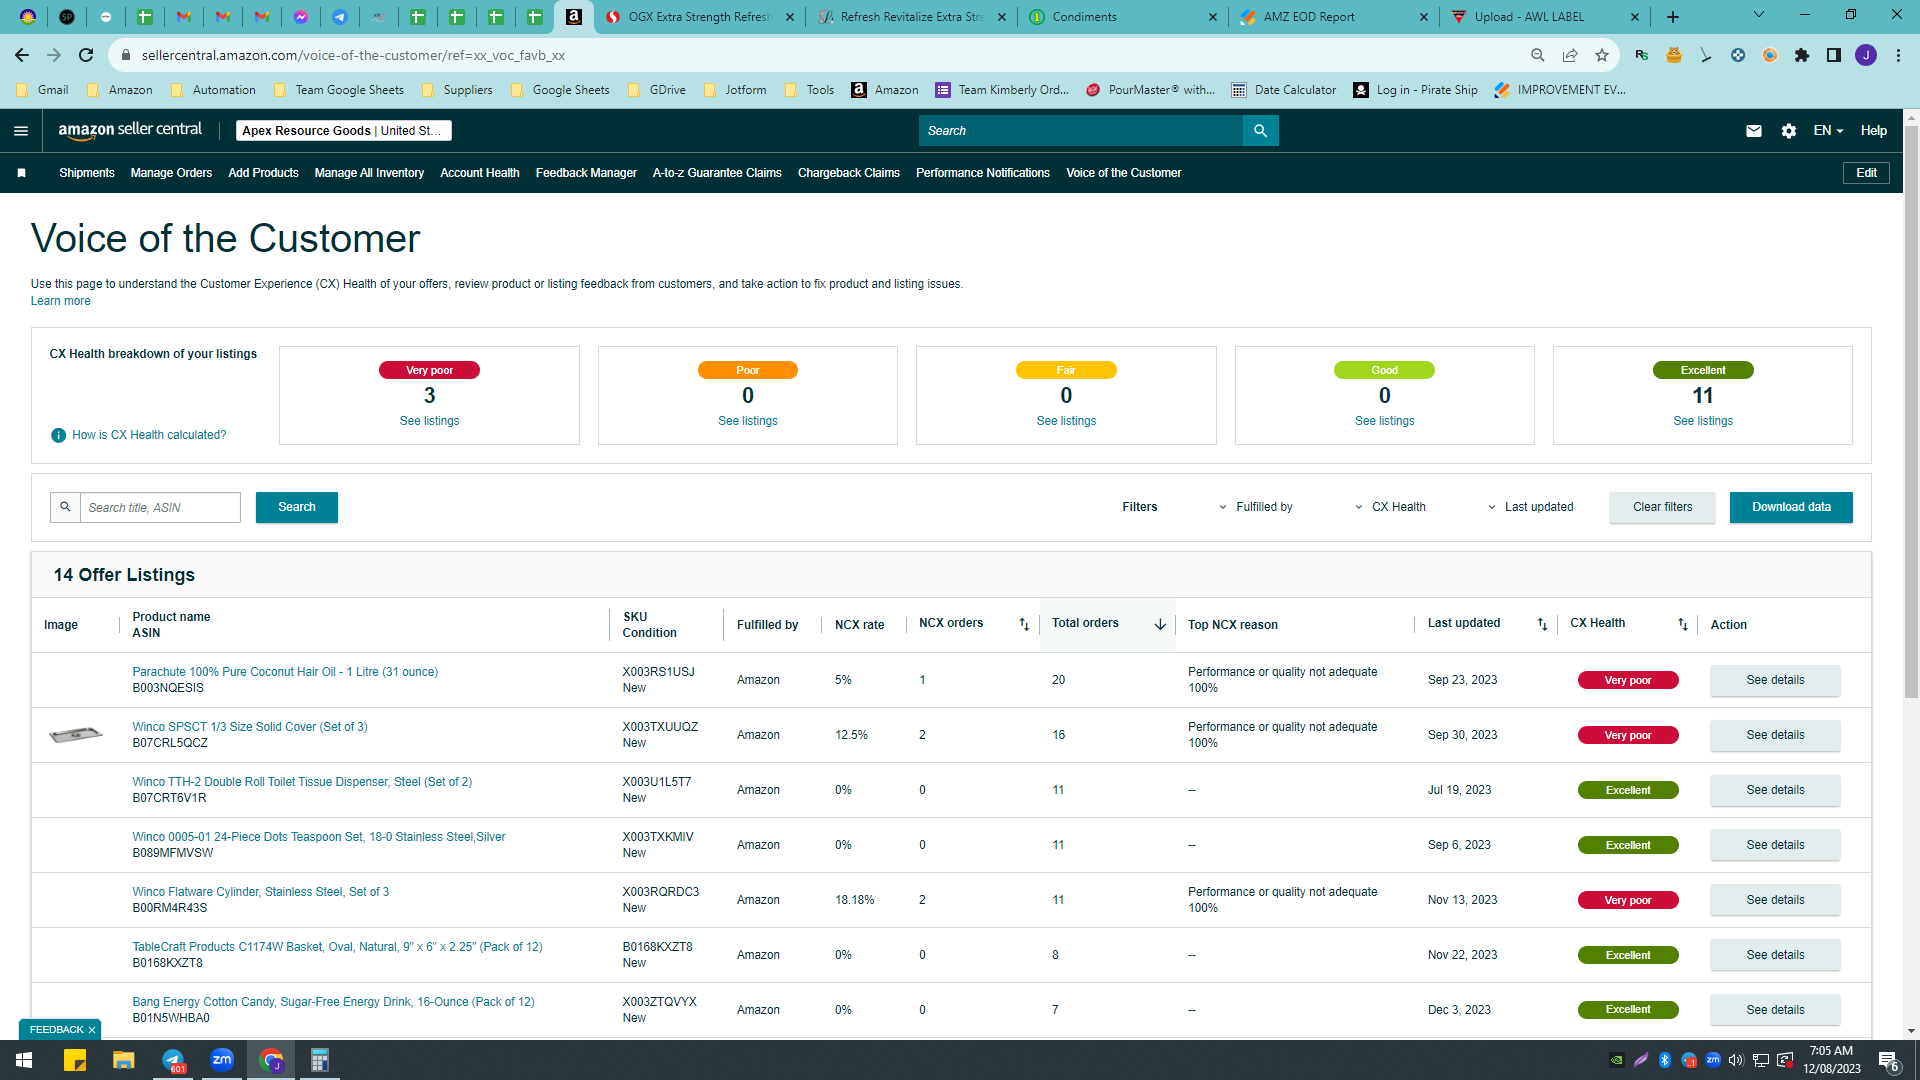Click the info icon beside CX Health calculated
This screenshot has height=1080, width=1920.
tap(58, 435)
